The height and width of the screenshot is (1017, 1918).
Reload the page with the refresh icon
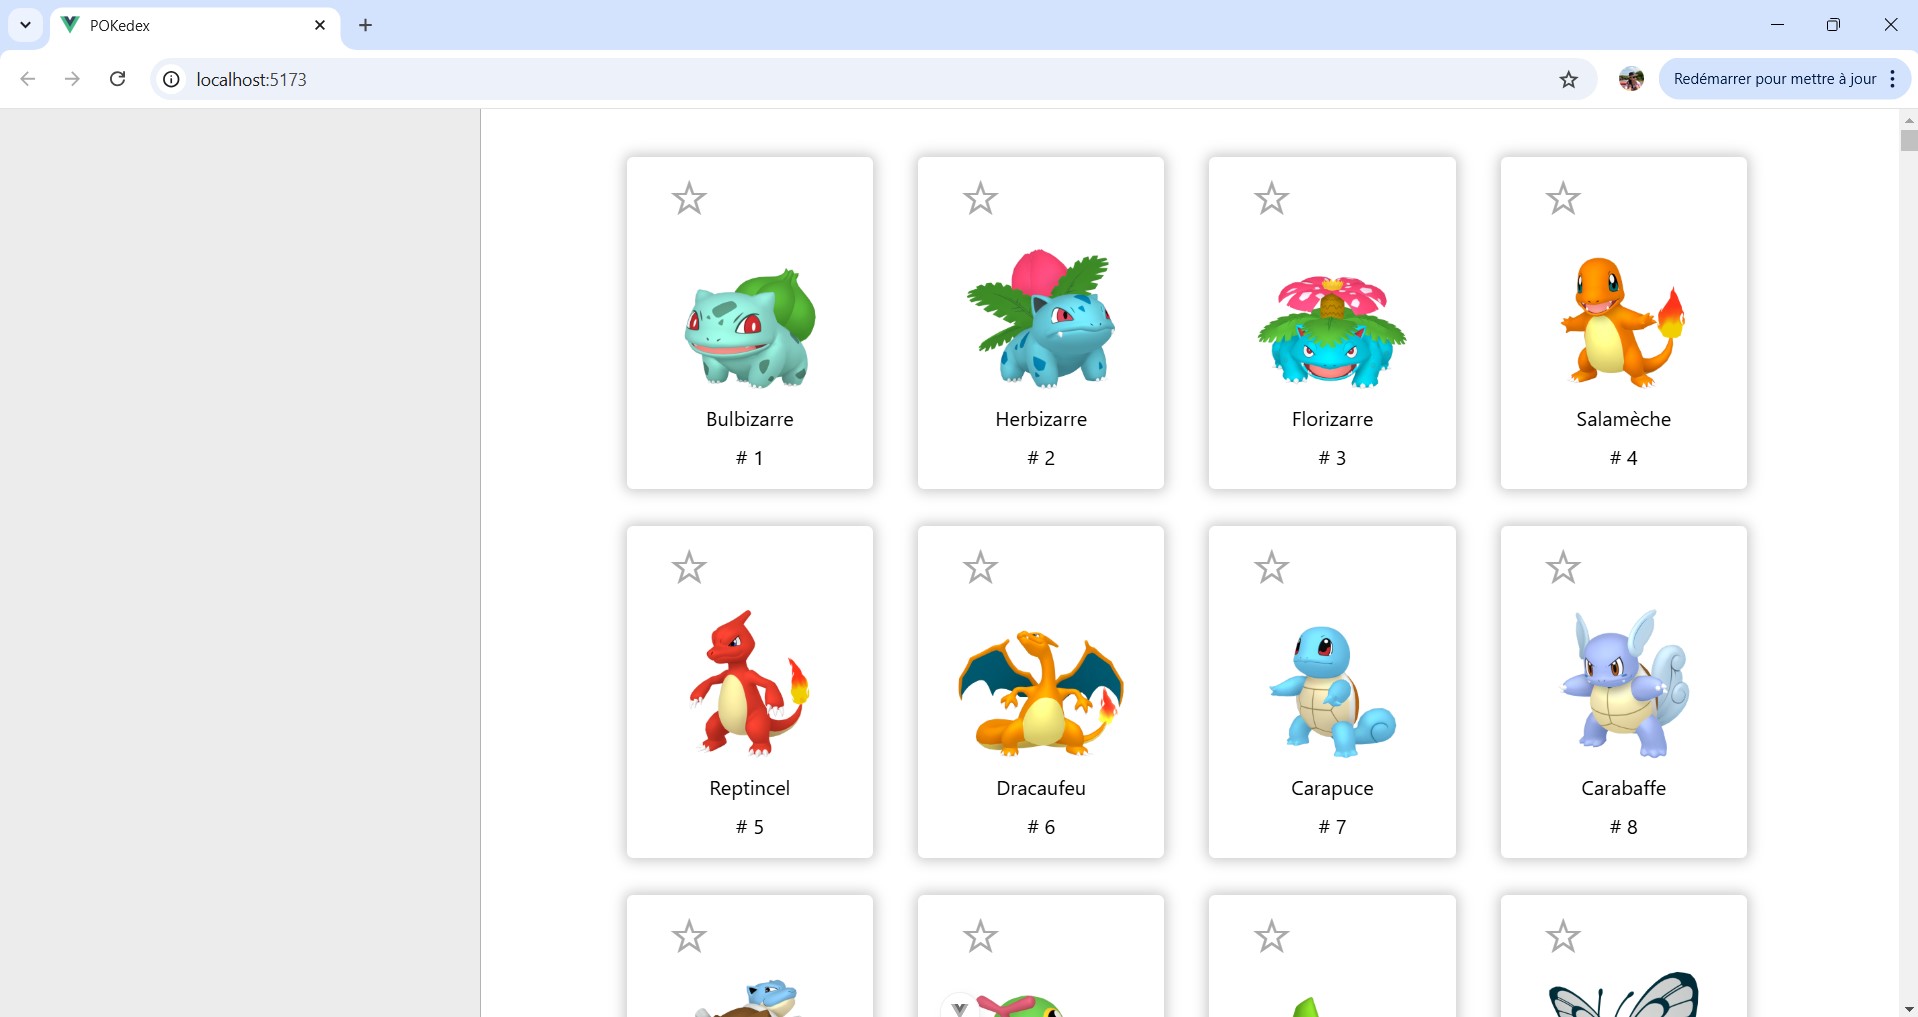click(117, 79)
